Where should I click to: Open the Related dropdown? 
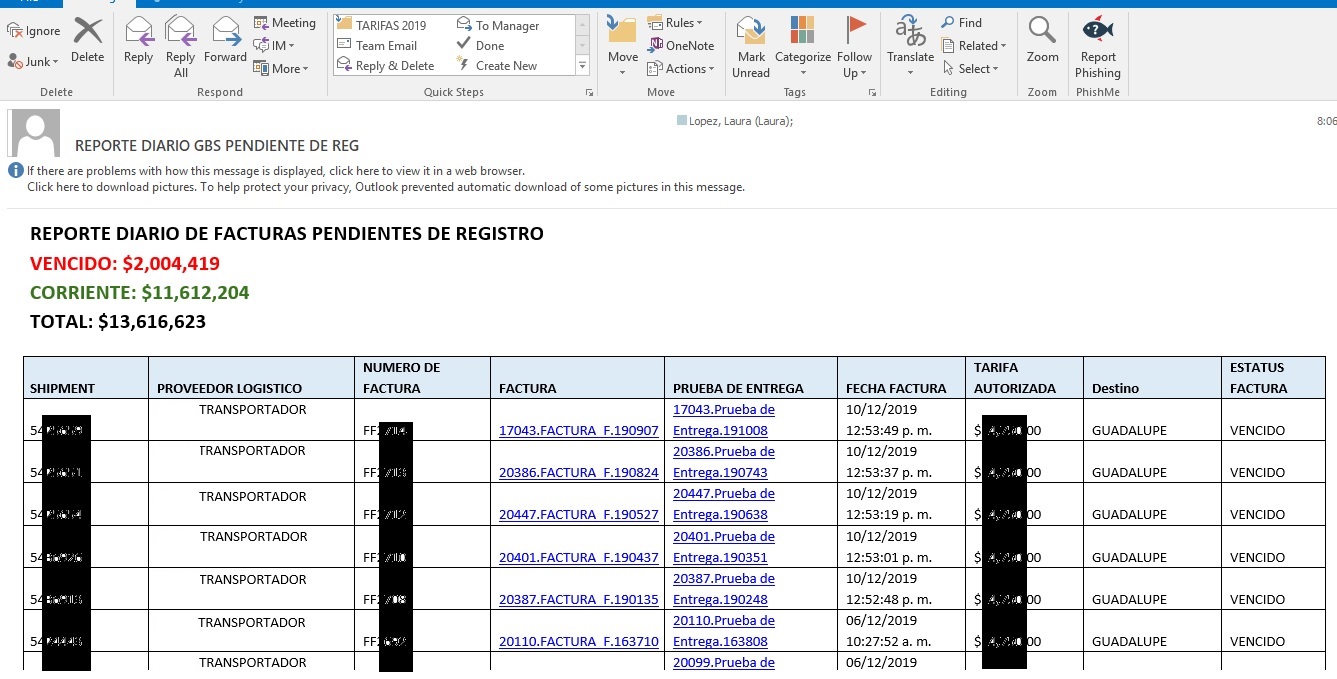point(974,46)
